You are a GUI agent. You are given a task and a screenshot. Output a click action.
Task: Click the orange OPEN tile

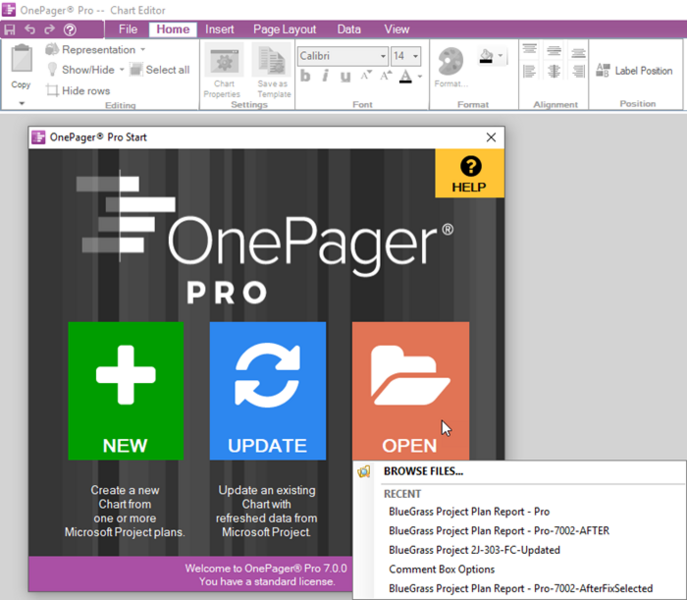pyautogui.click(x=411, y=391)
